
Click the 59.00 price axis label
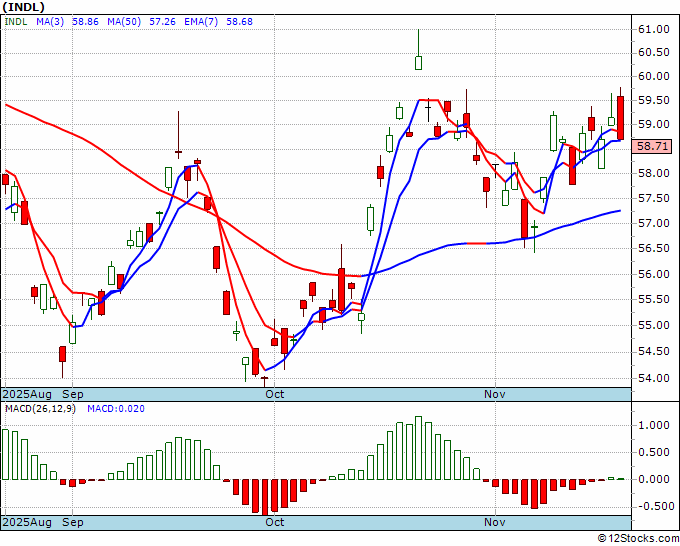654,125
